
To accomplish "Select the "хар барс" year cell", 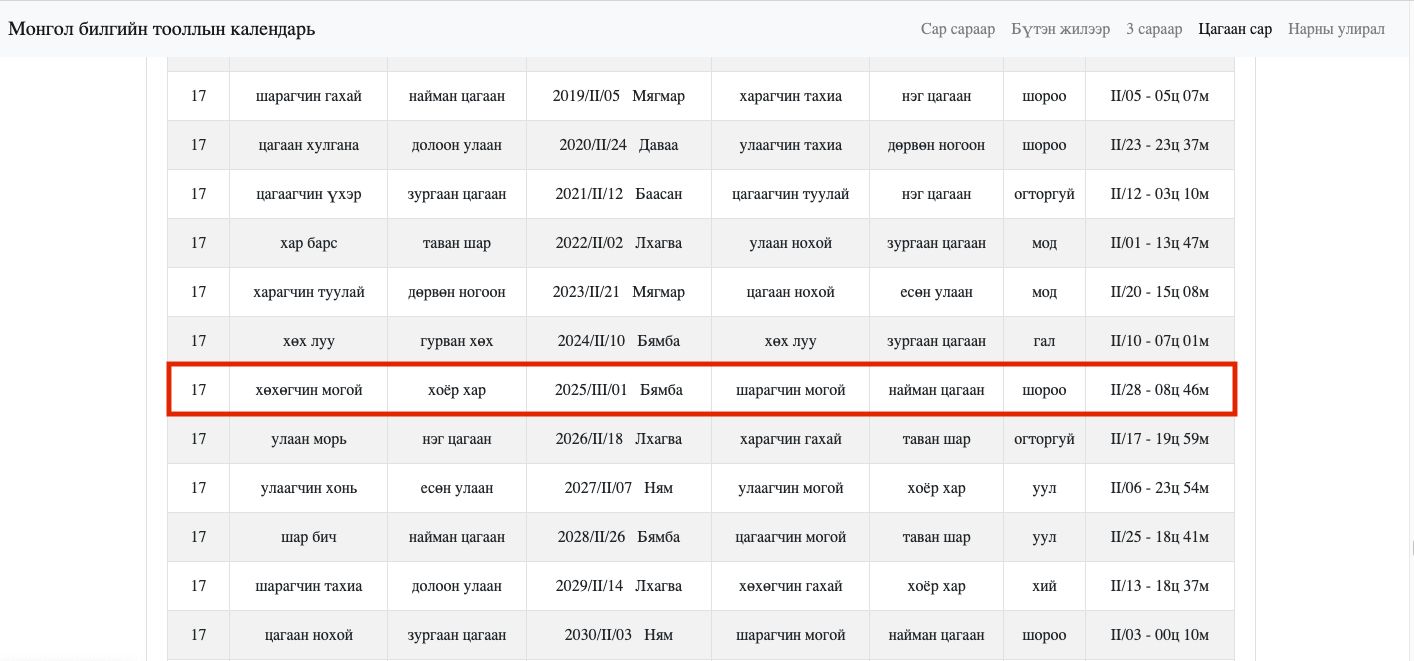I will (x=309, y=243).
